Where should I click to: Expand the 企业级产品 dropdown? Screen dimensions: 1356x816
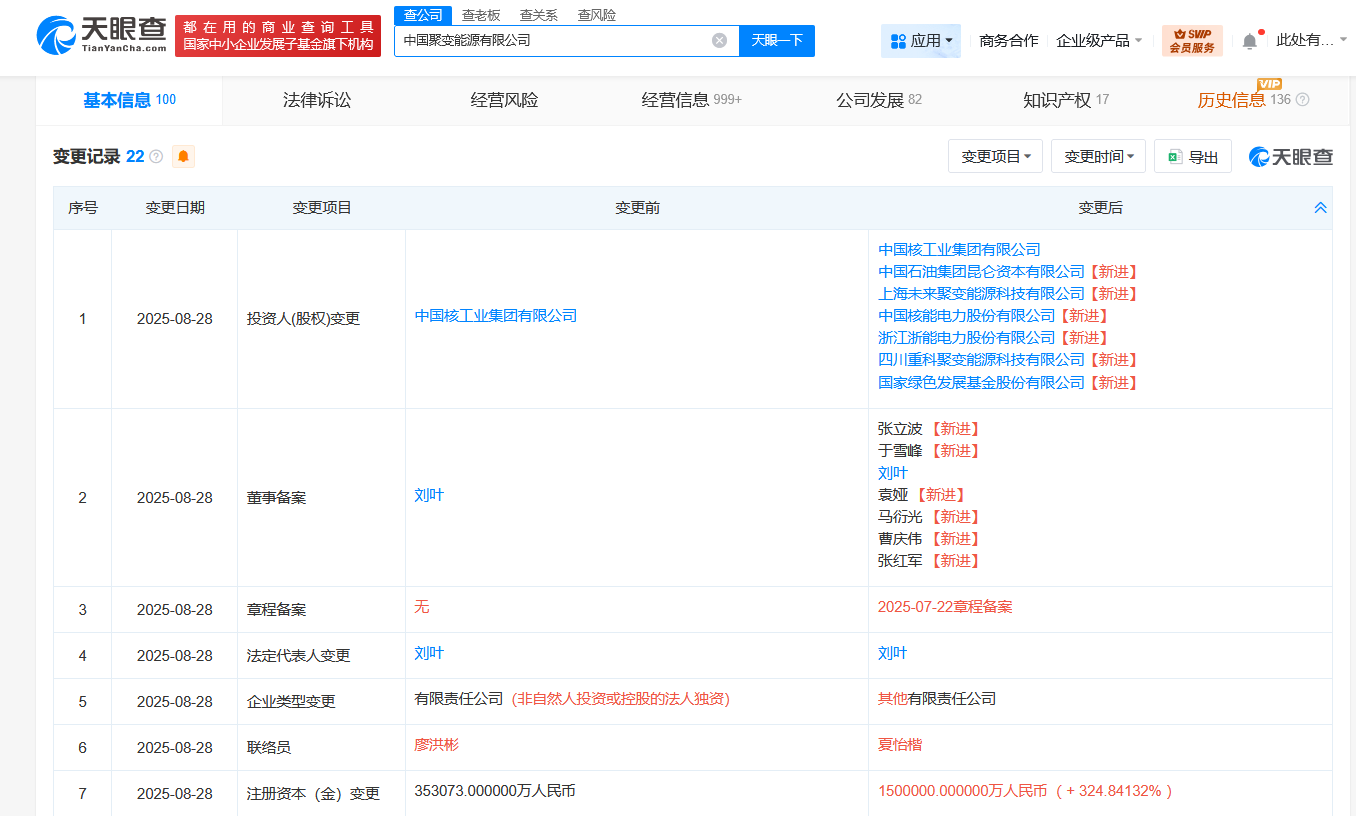[x=1096, y=39]
